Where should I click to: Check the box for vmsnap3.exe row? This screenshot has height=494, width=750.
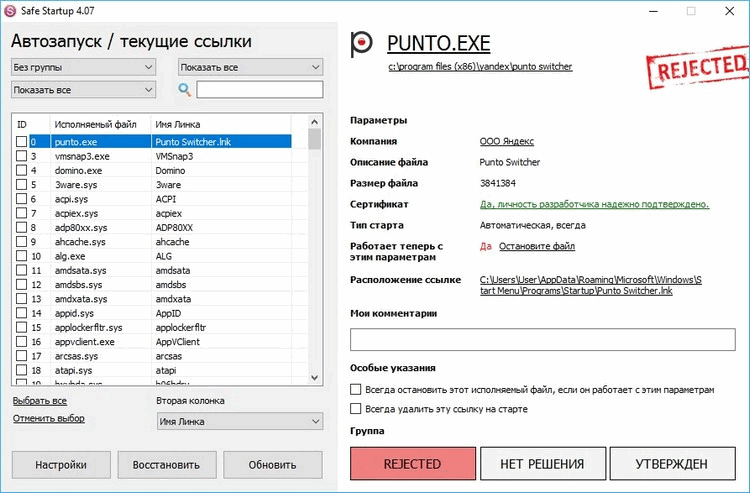tap(22, 156)
